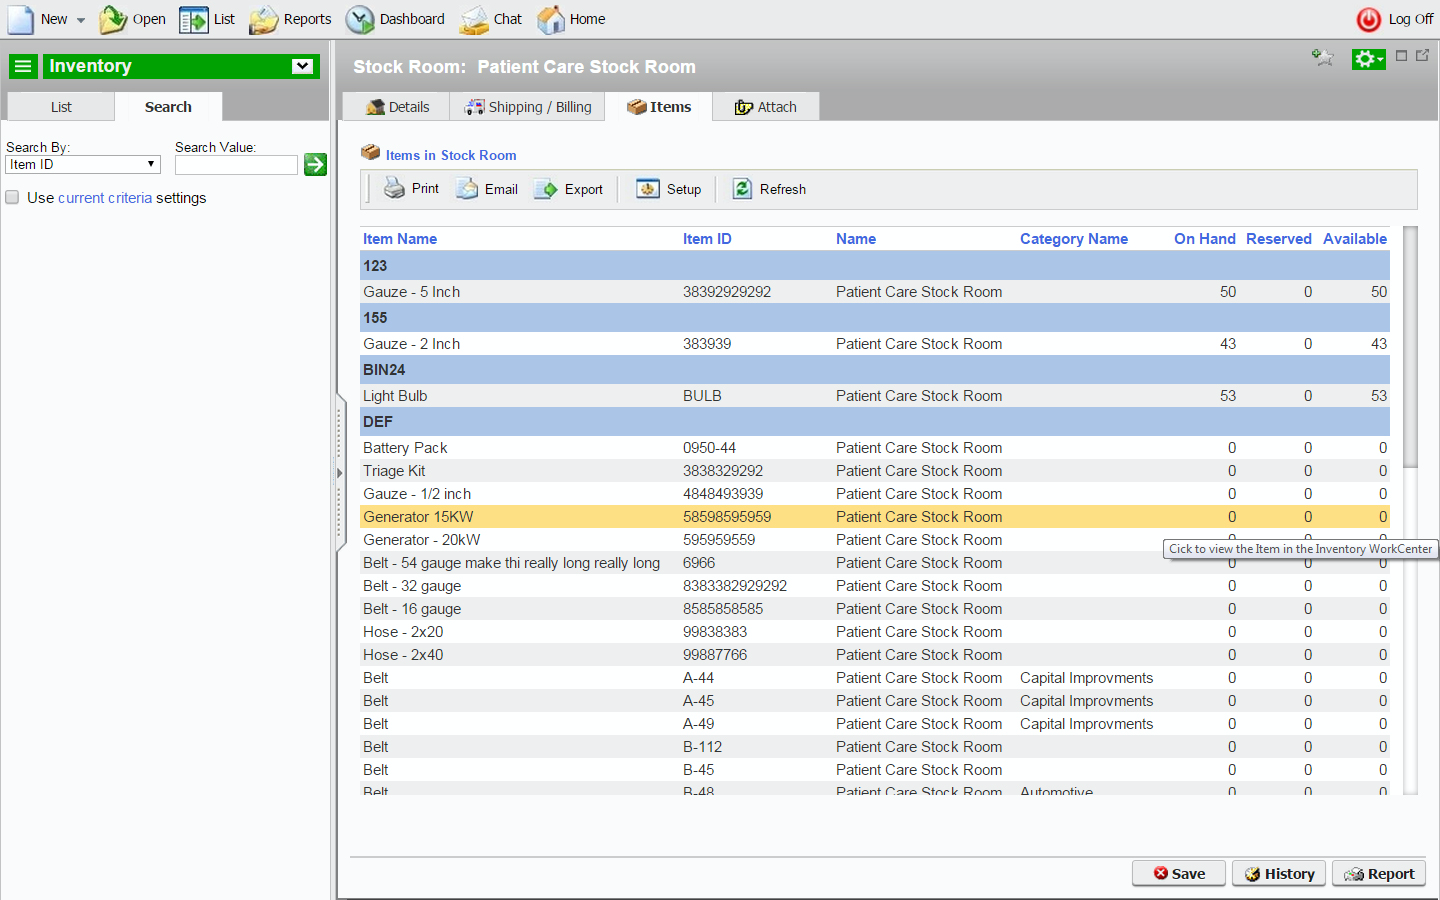The image size is (1440, 900).
Task: Click the Search Value input field
Action: [236, 165]
